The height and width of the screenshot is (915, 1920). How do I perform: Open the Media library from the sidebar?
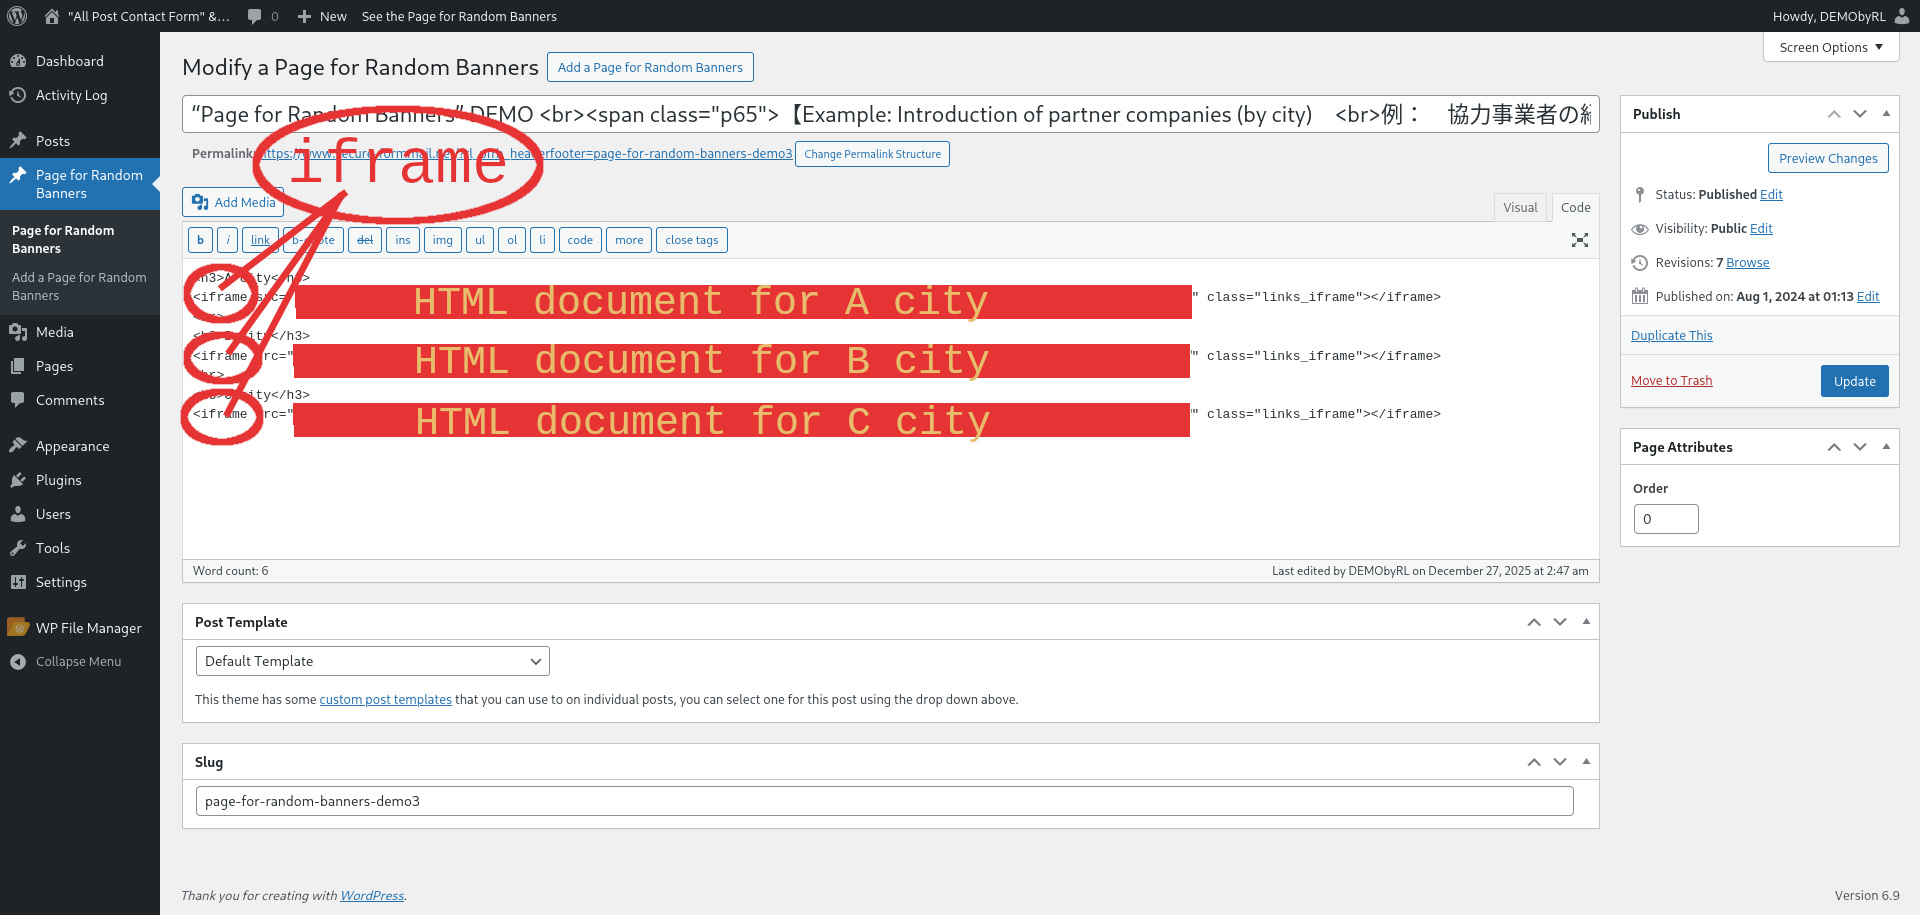click(52, 331)
